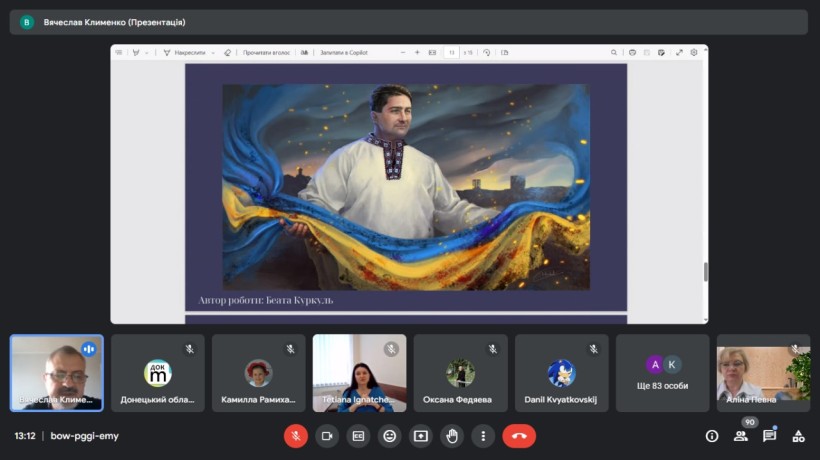Turn on the camera

click(x=327, y=436)
